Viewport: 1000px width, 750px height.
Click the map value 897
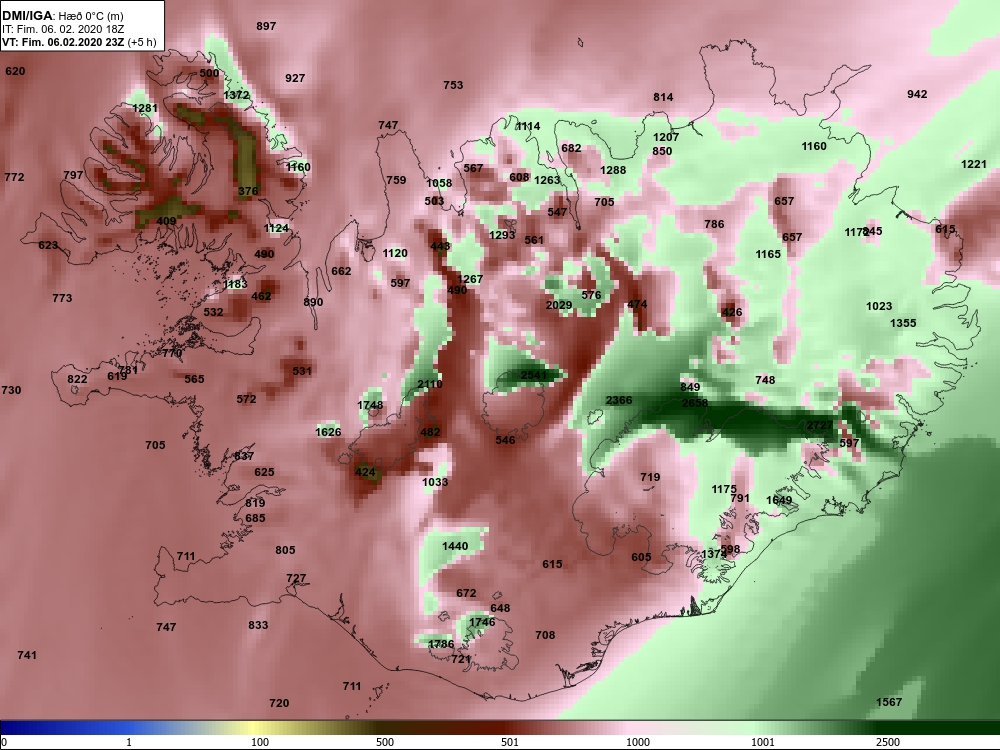(266, 26)
